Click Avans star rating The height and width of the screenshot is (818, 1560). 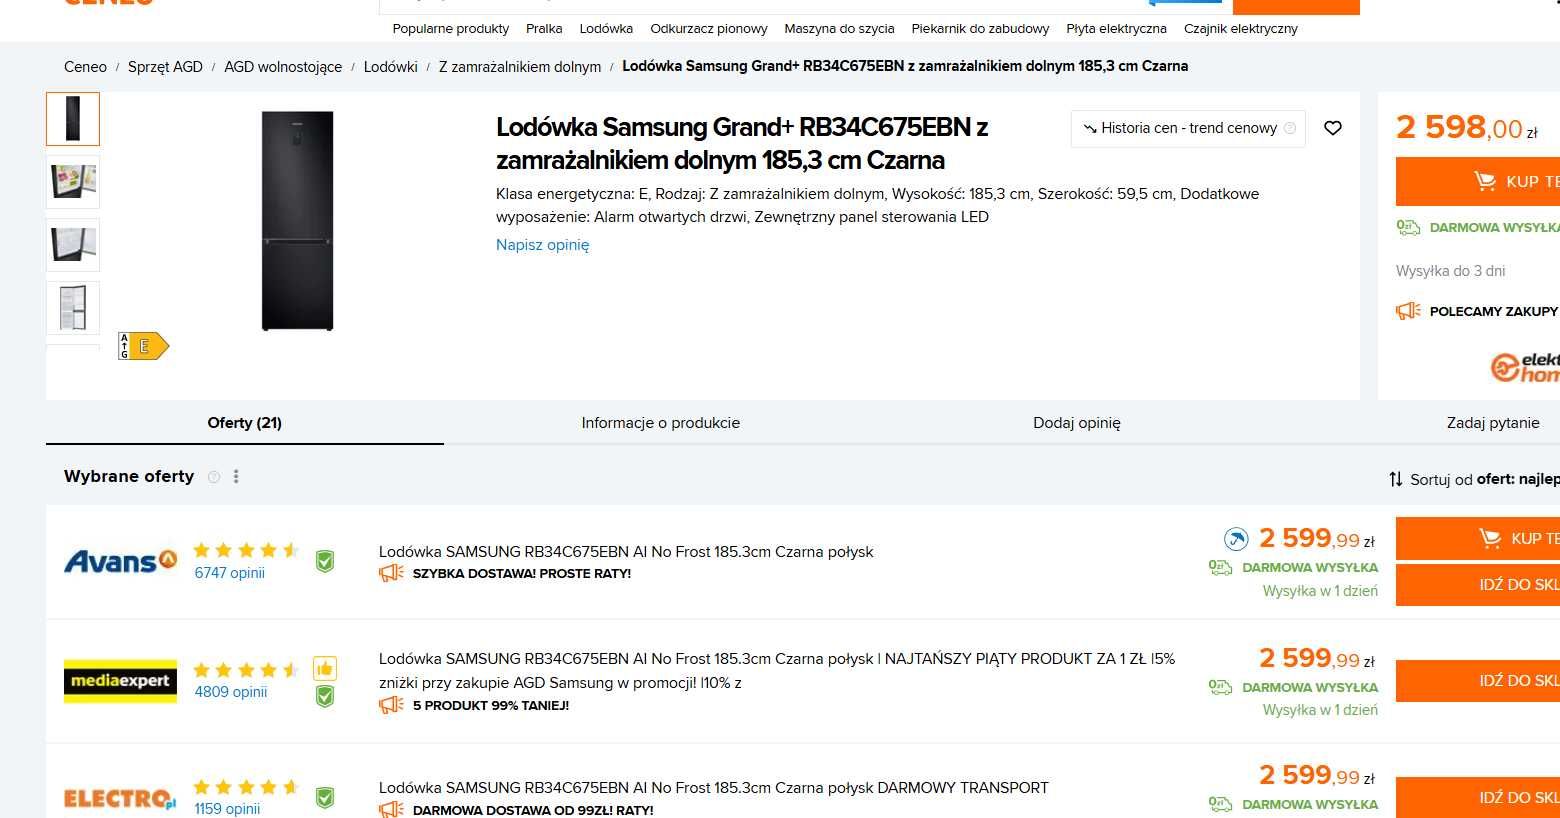(x=246, y=550)
